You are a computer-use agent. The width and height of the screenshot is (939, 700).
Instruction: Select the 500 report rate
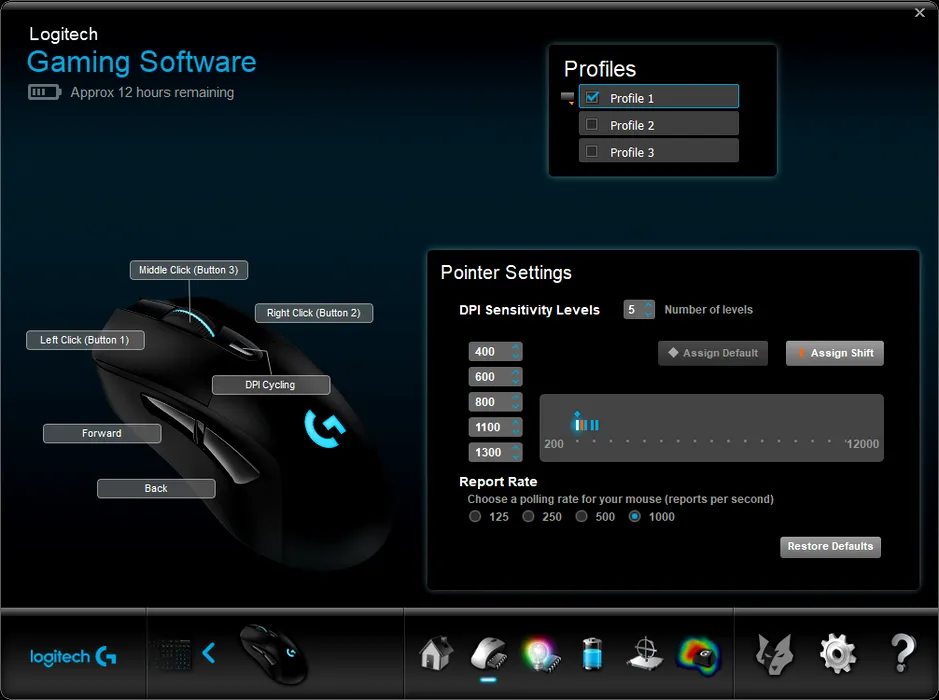click(x=581, y=516)
